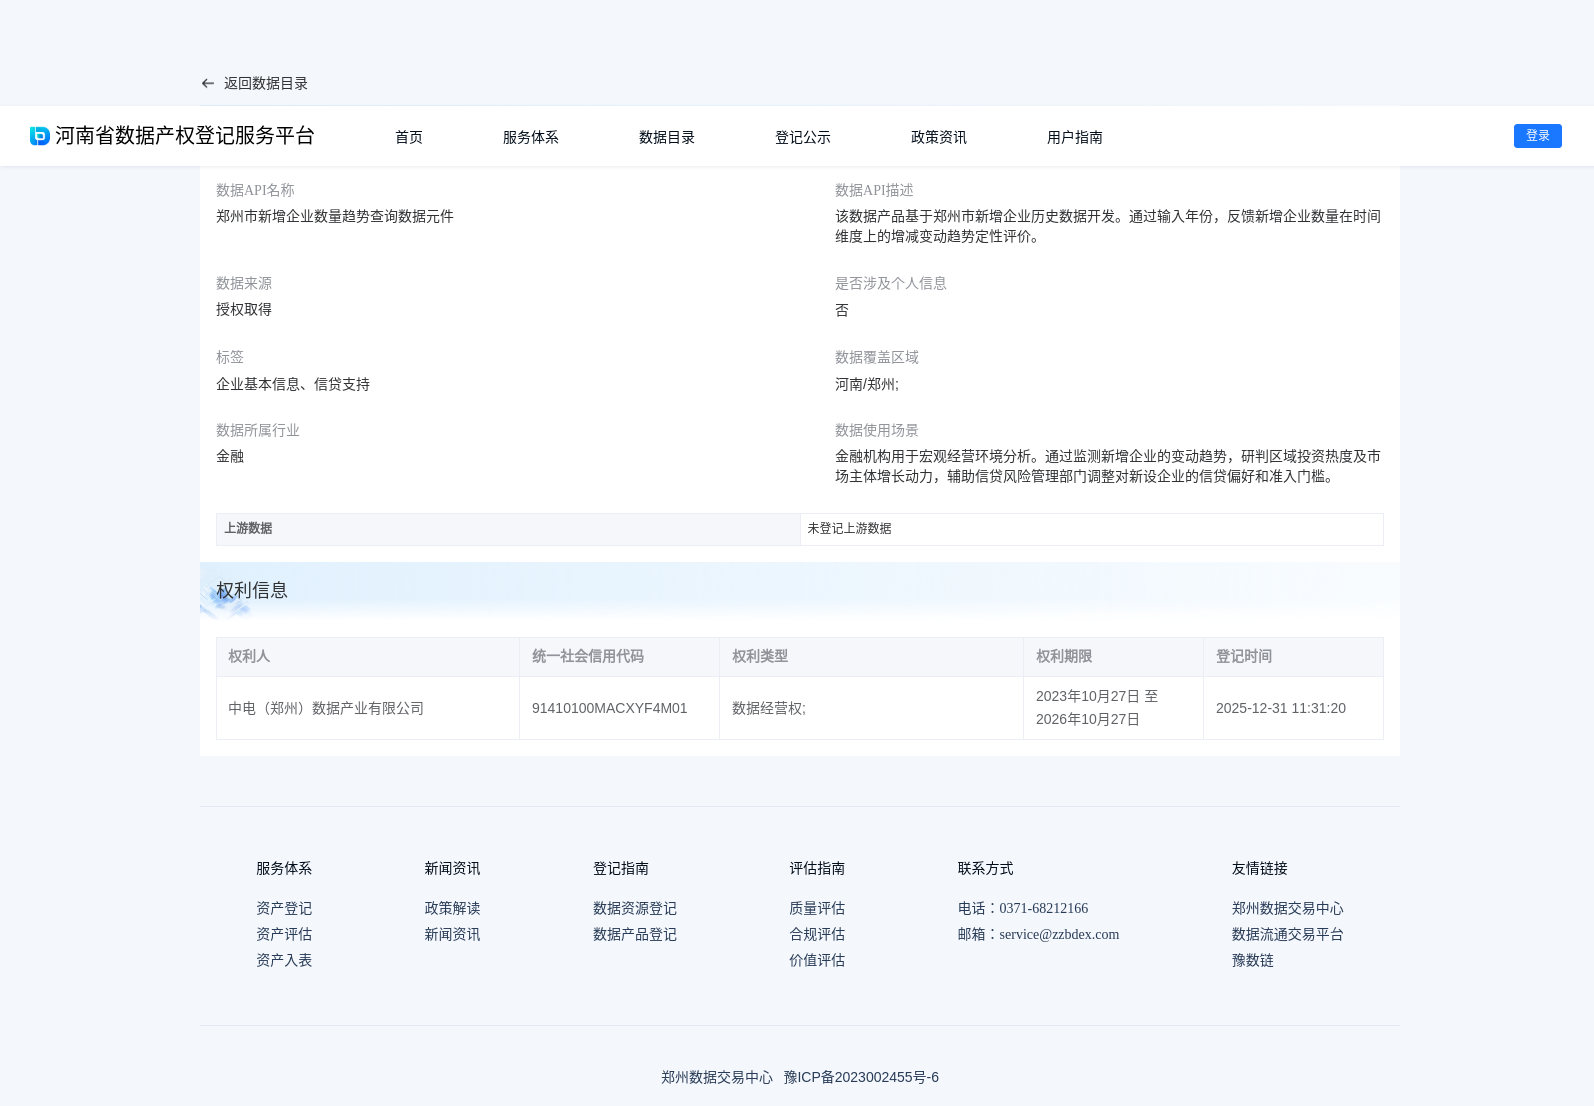Open 豫数链 friendly link

click(x=1253, y=960)
